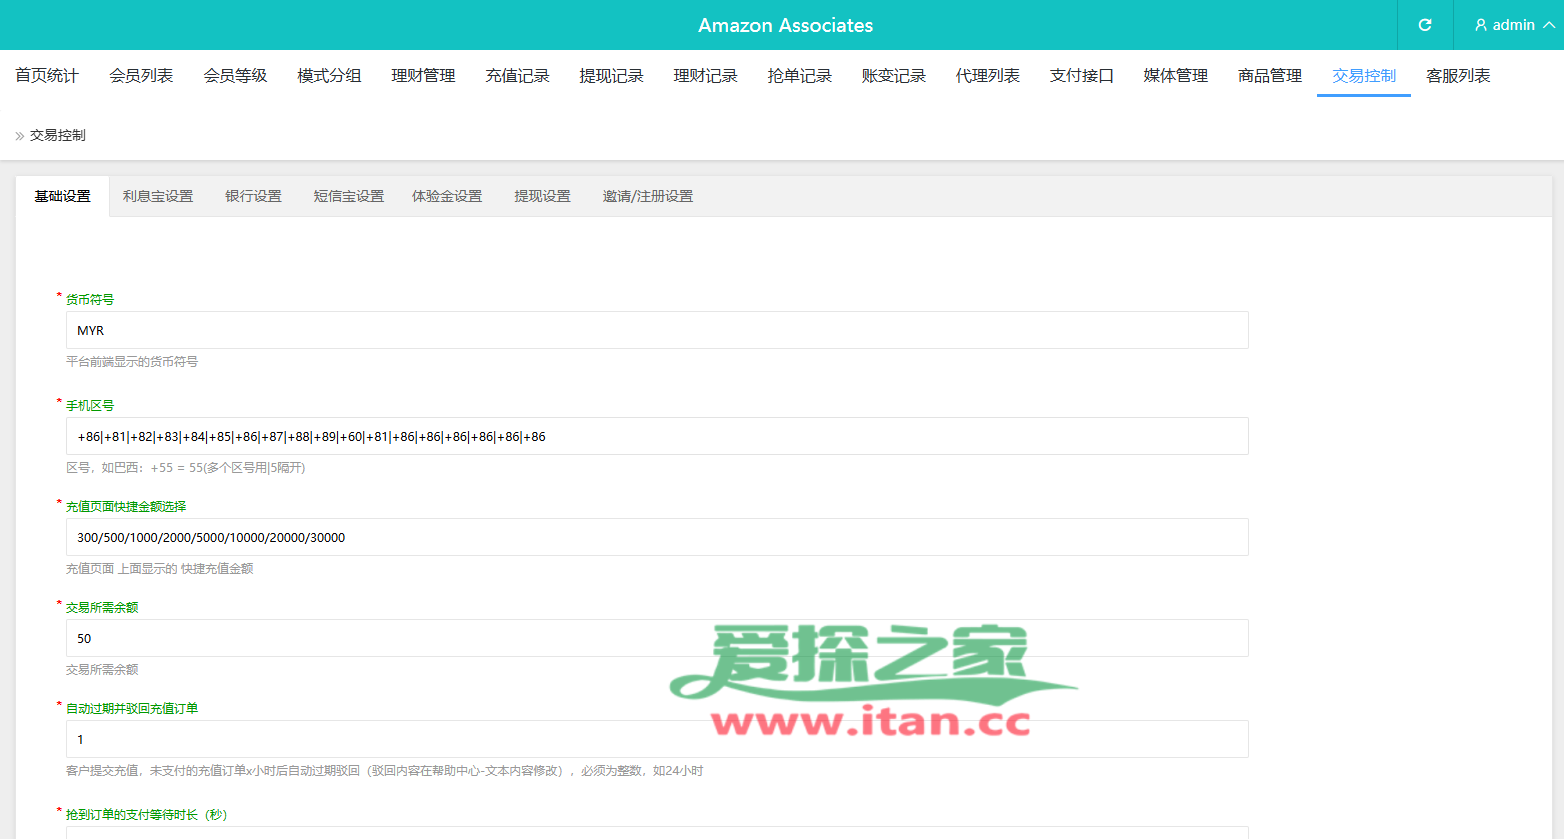Switch to 利息宝设置 tab
This screenshot has height=839, width=1564.
(158, 196)
